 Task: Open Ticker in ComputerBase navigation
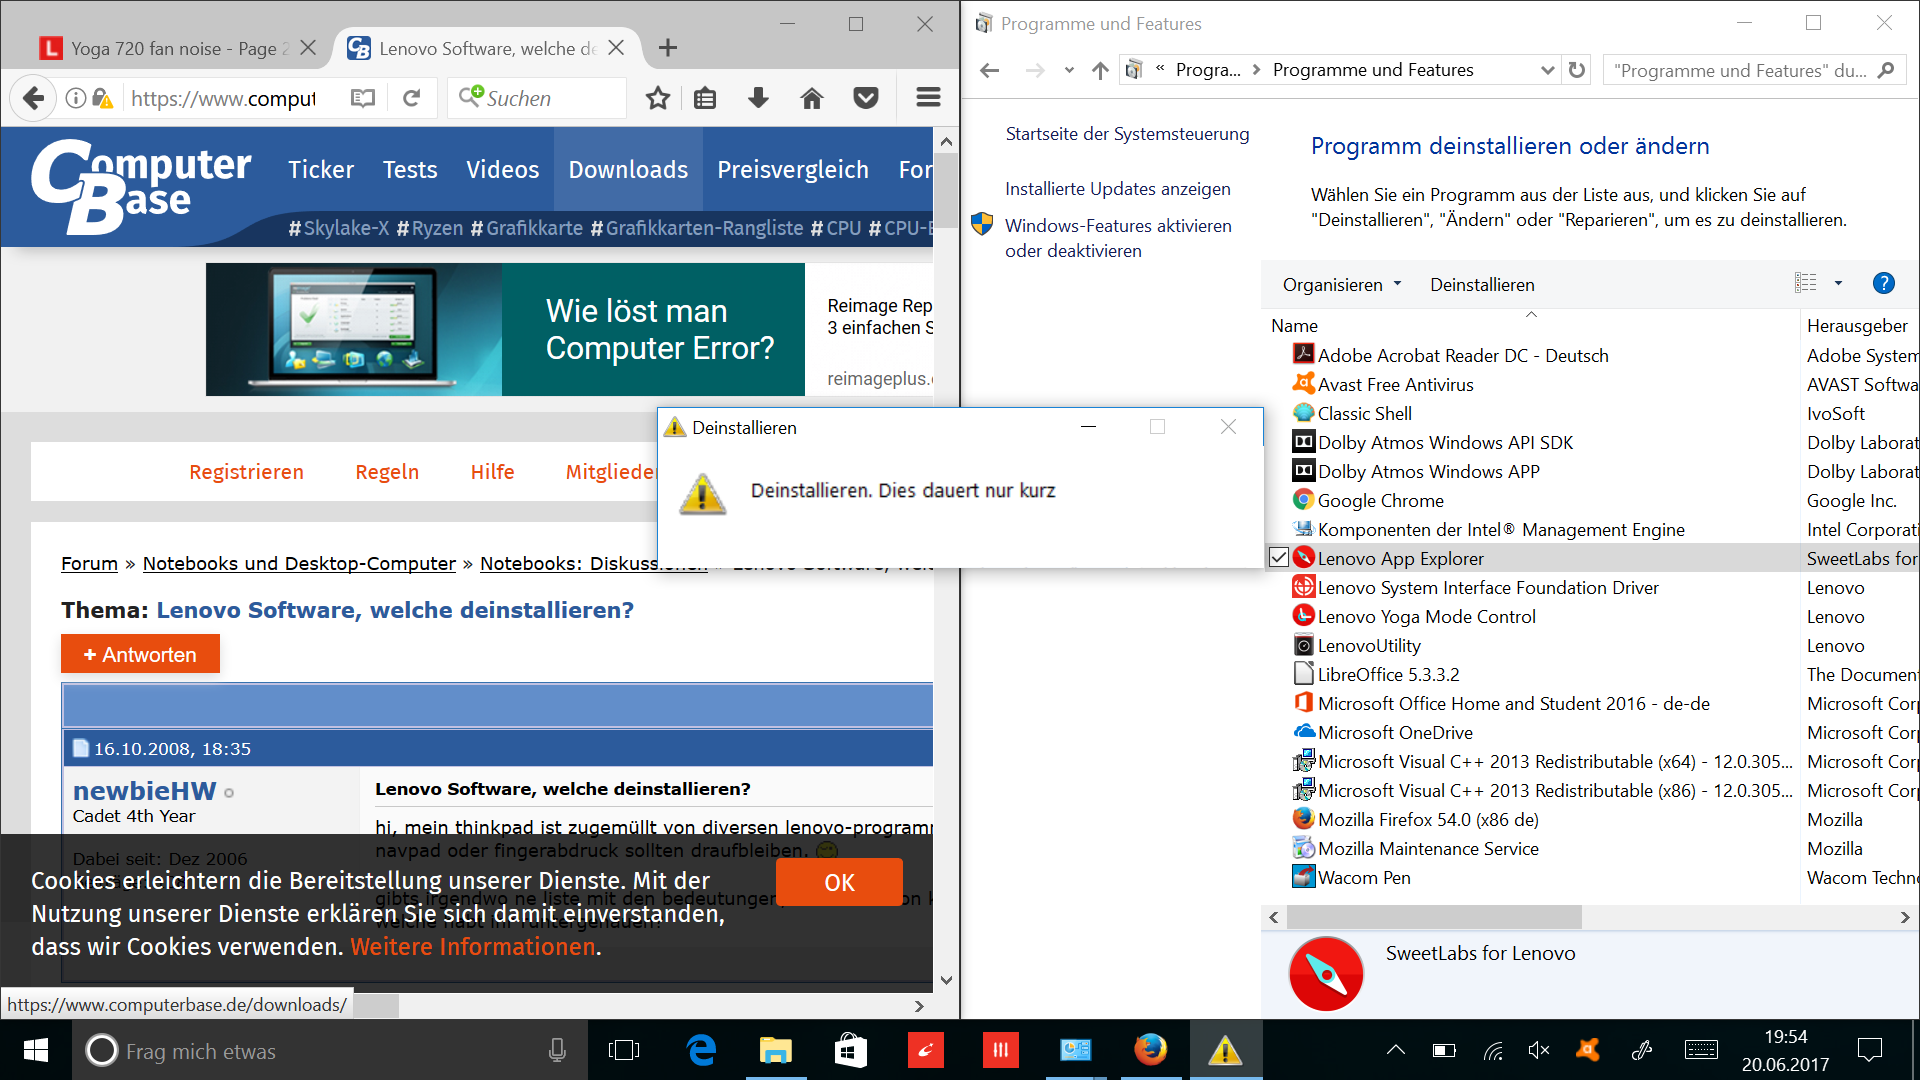point(321,170)
